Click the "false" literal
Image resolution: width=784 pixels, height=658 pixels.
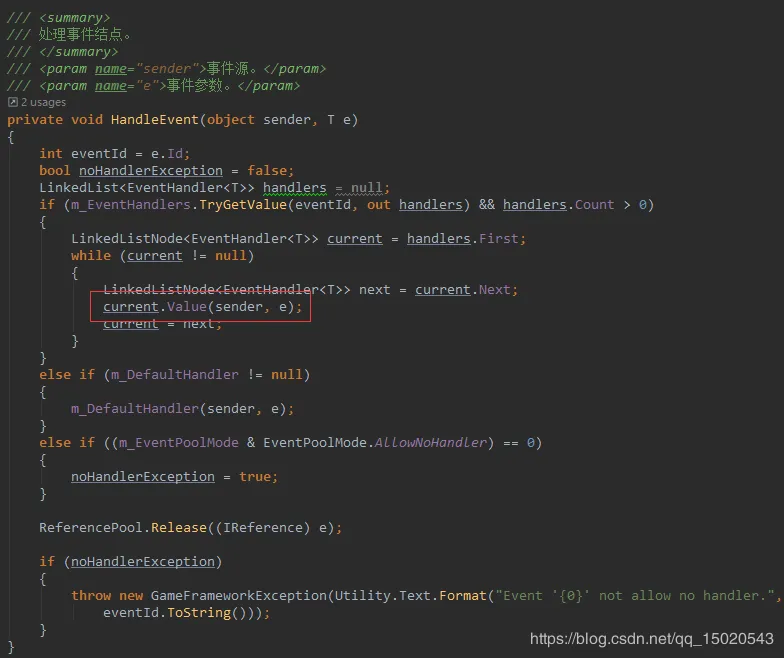pyautogui.click(x=267, y=170)
